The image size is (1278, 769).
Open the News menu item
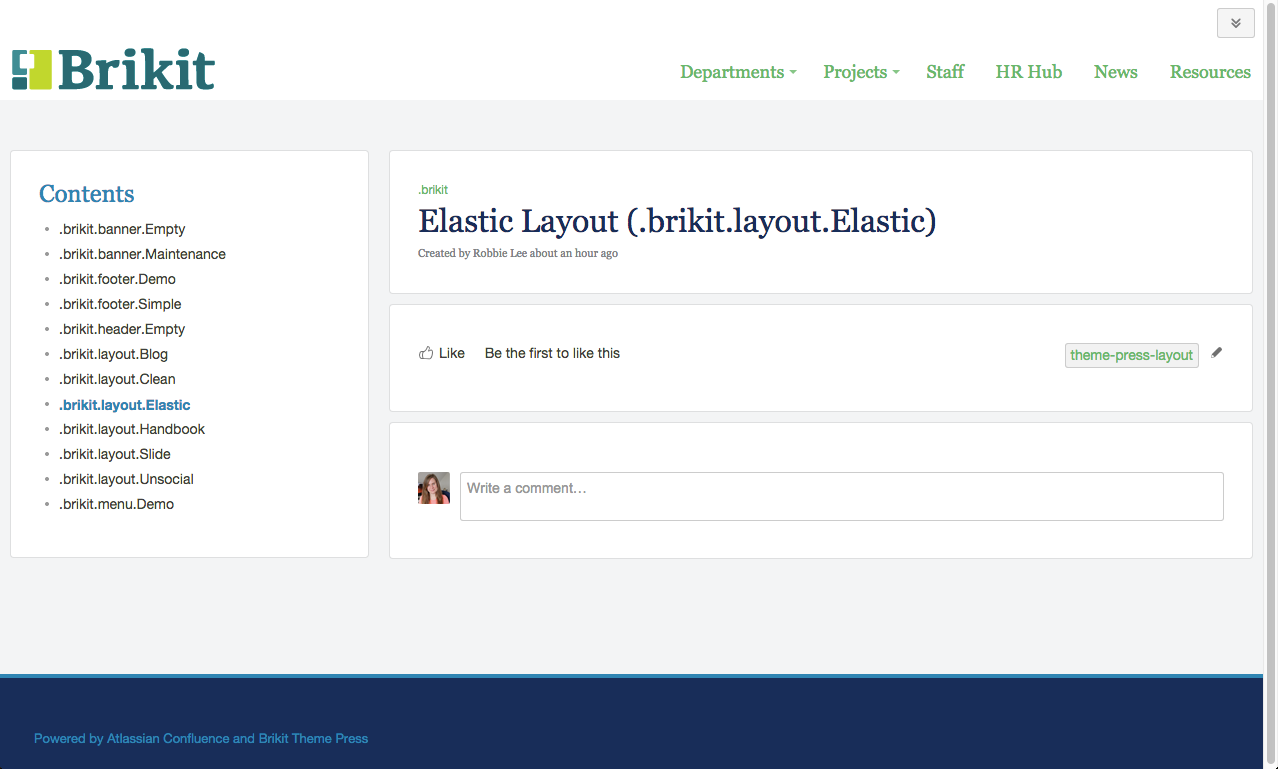click(x=1115, y=72)
